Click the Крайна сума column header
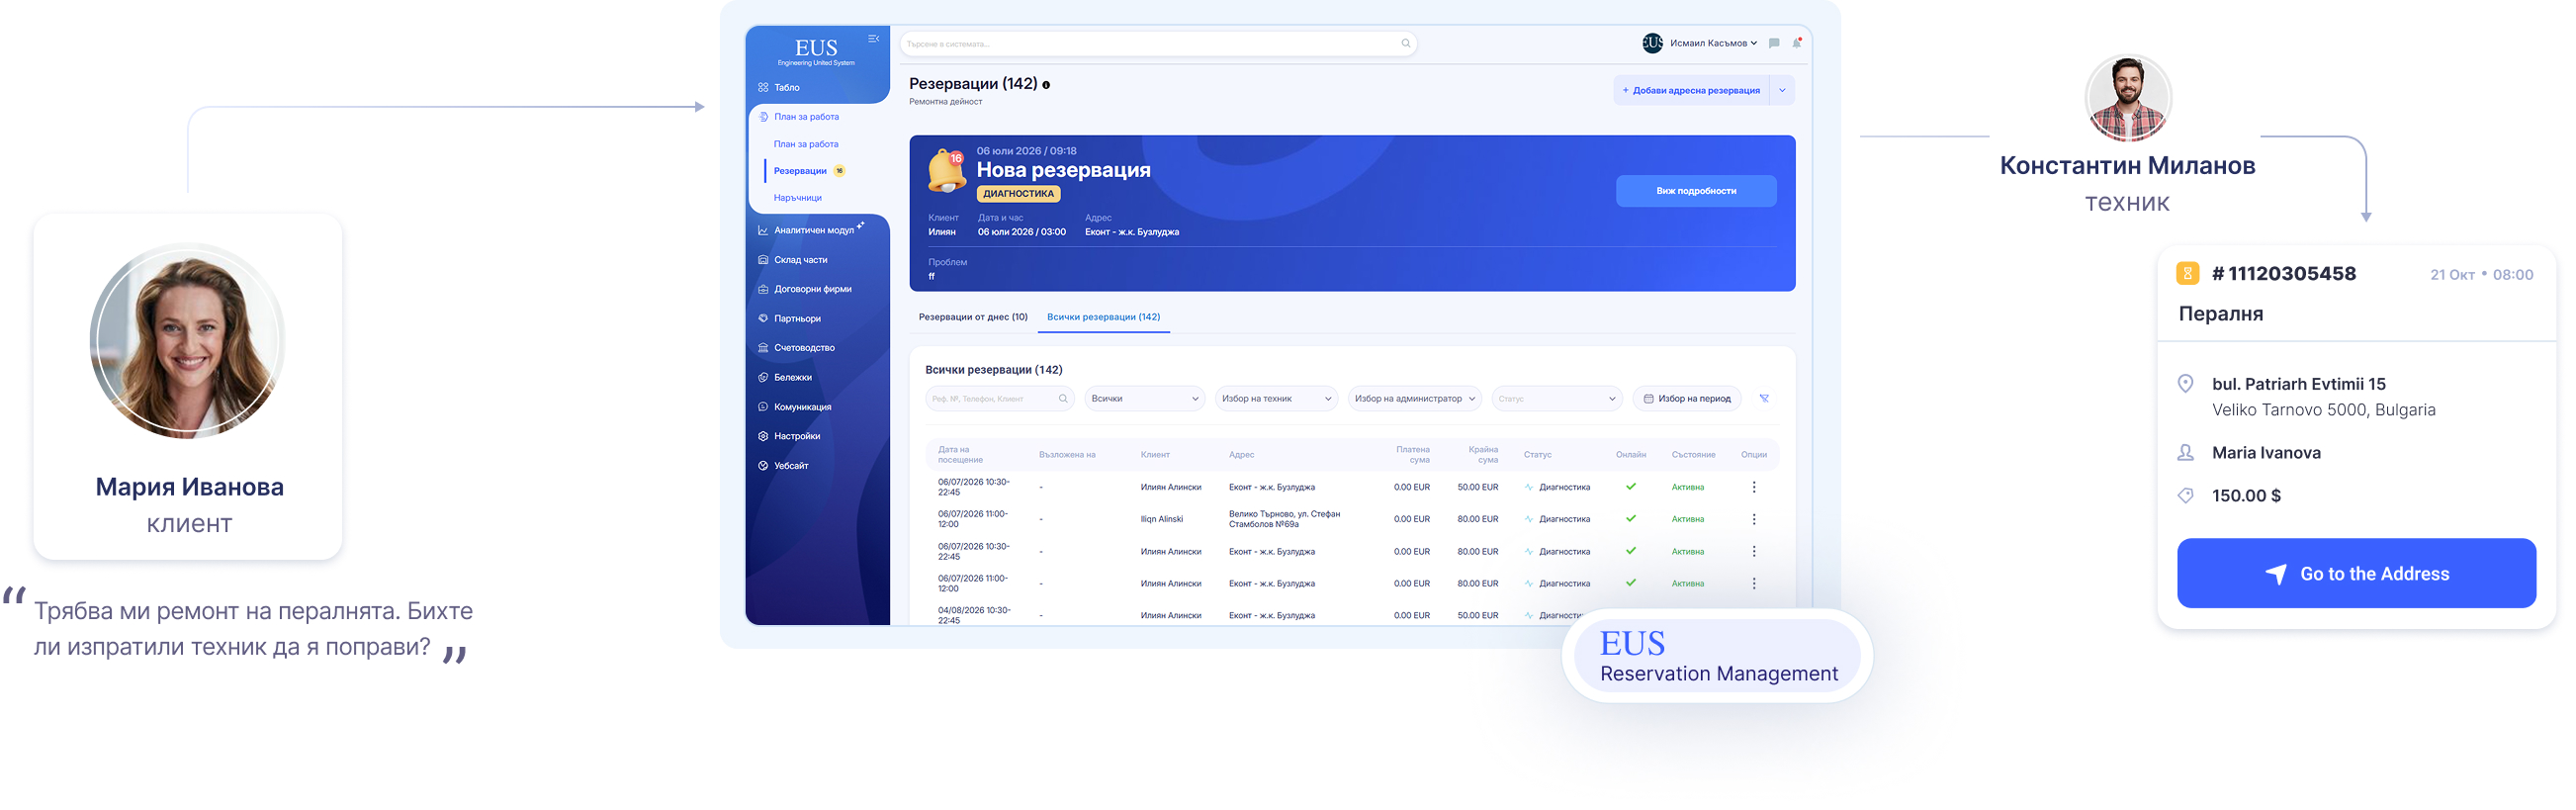2576x810 pixels. click(1483, 455)
